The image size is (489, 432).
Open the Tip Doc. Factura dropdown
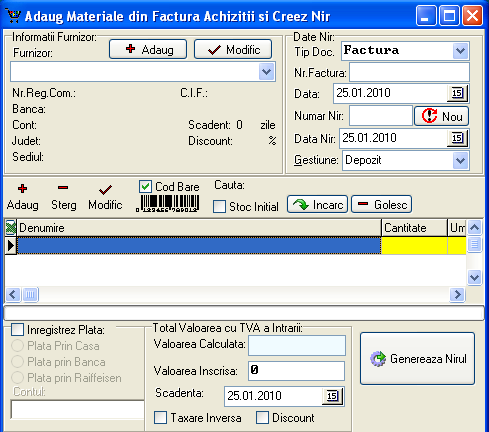(460, 51)
